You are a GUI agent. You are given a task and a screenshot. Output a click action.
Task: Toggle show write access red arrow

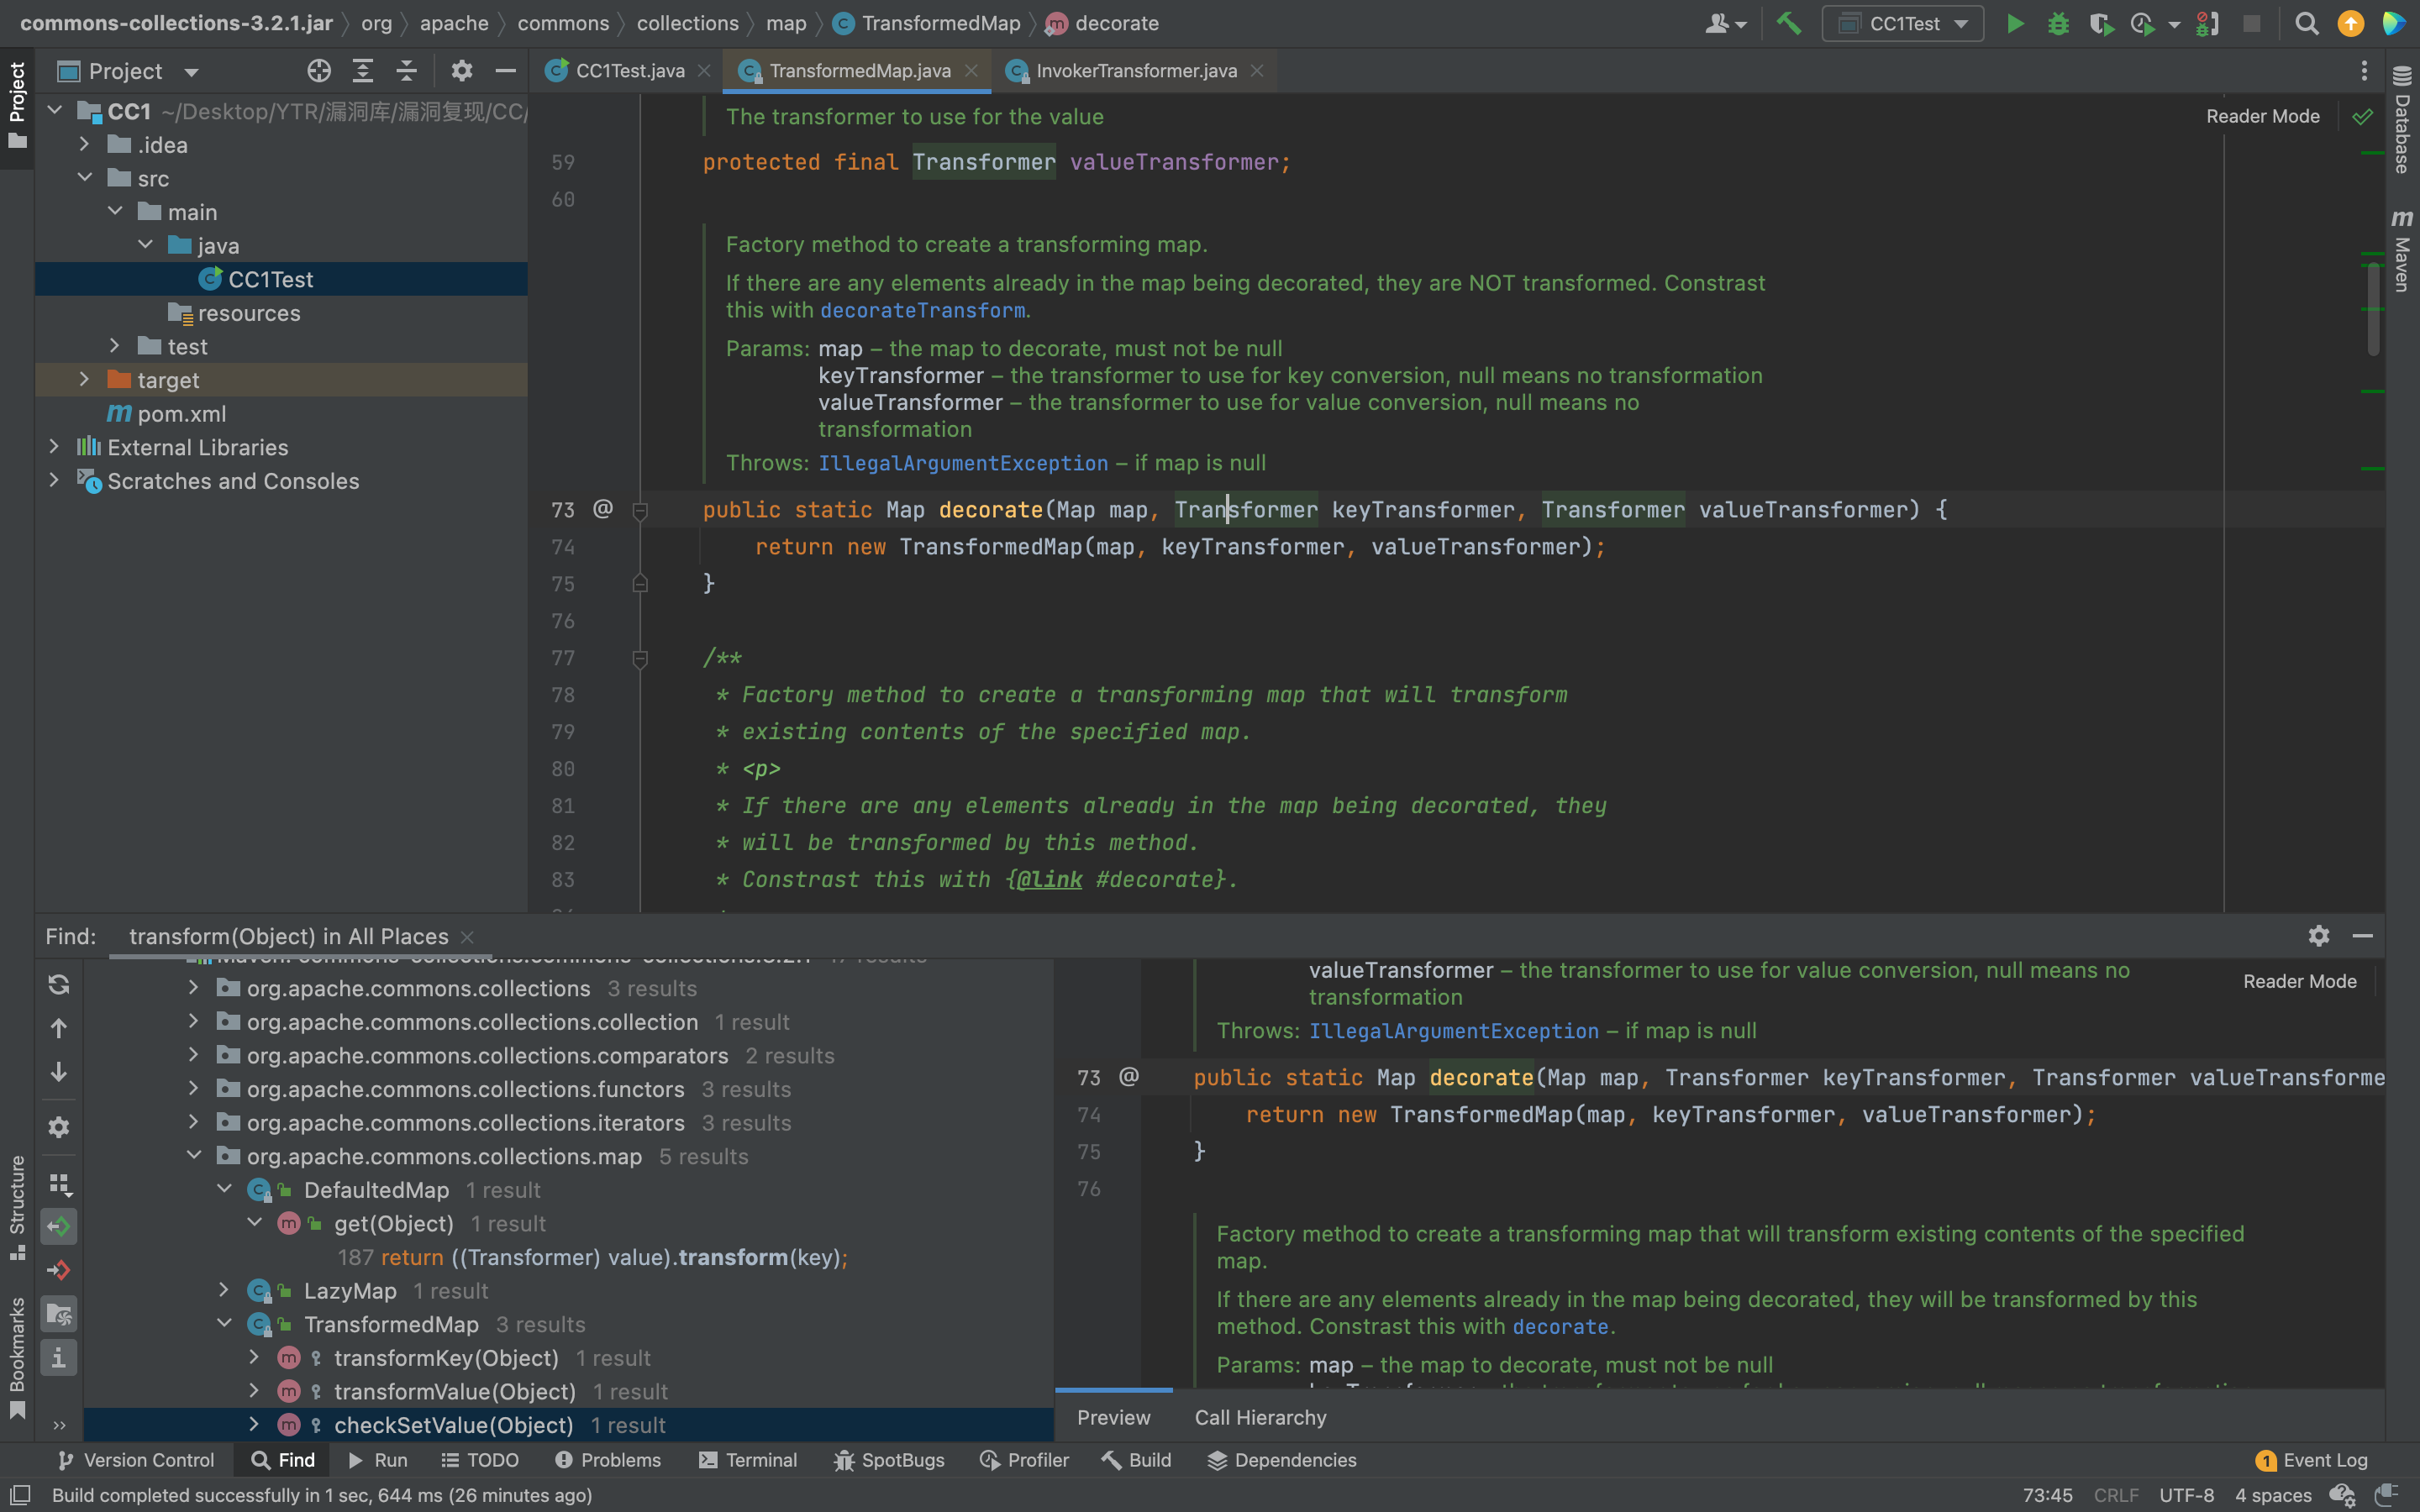pyautogui.click(x=59, y=1270)
